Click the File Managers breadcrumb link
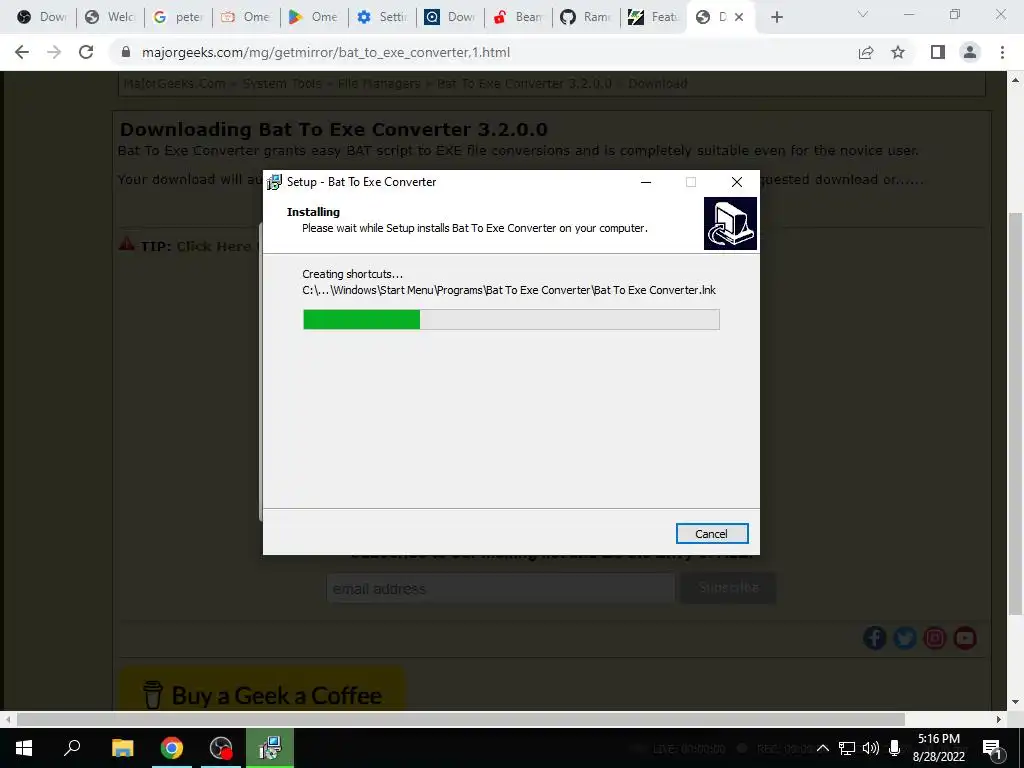Screen dimensions: 1024x768 [x=379, y=84]
